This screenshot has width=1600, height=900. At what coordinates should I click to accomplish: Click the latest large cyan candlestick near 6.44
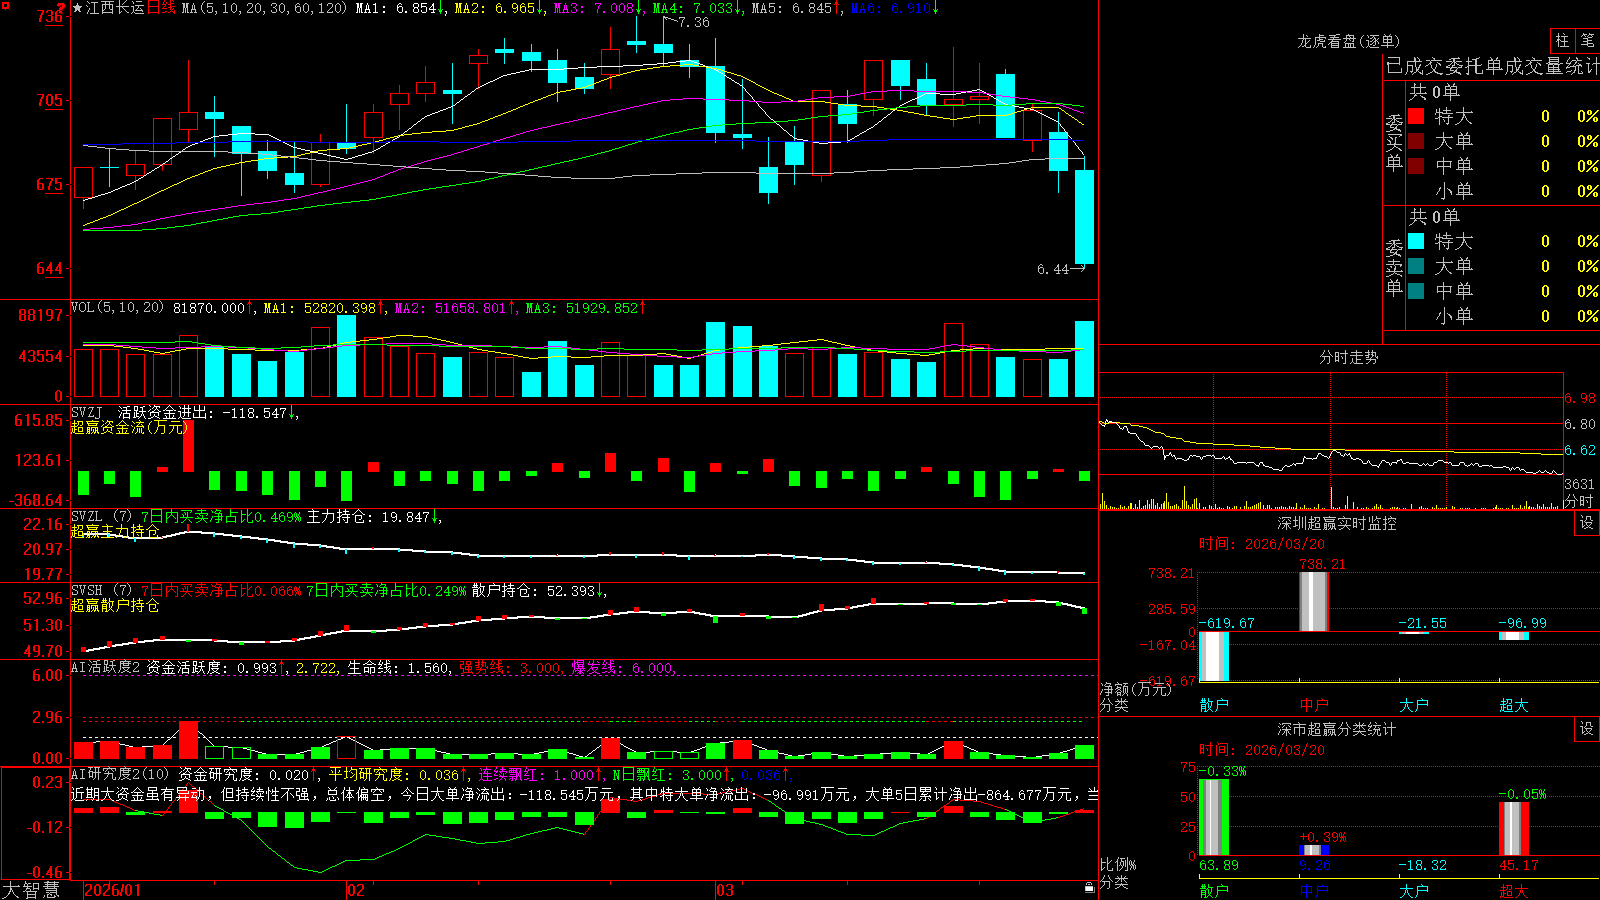point(1084,217)
